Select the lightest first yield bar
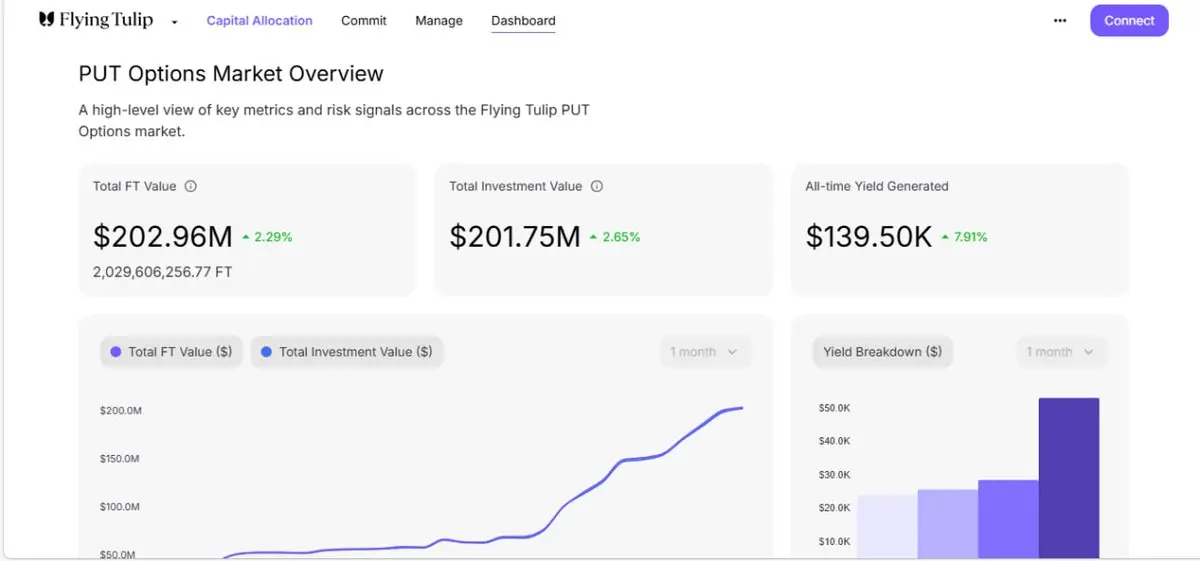Viewport: 1200px width, 561px height. pos(887,526)
